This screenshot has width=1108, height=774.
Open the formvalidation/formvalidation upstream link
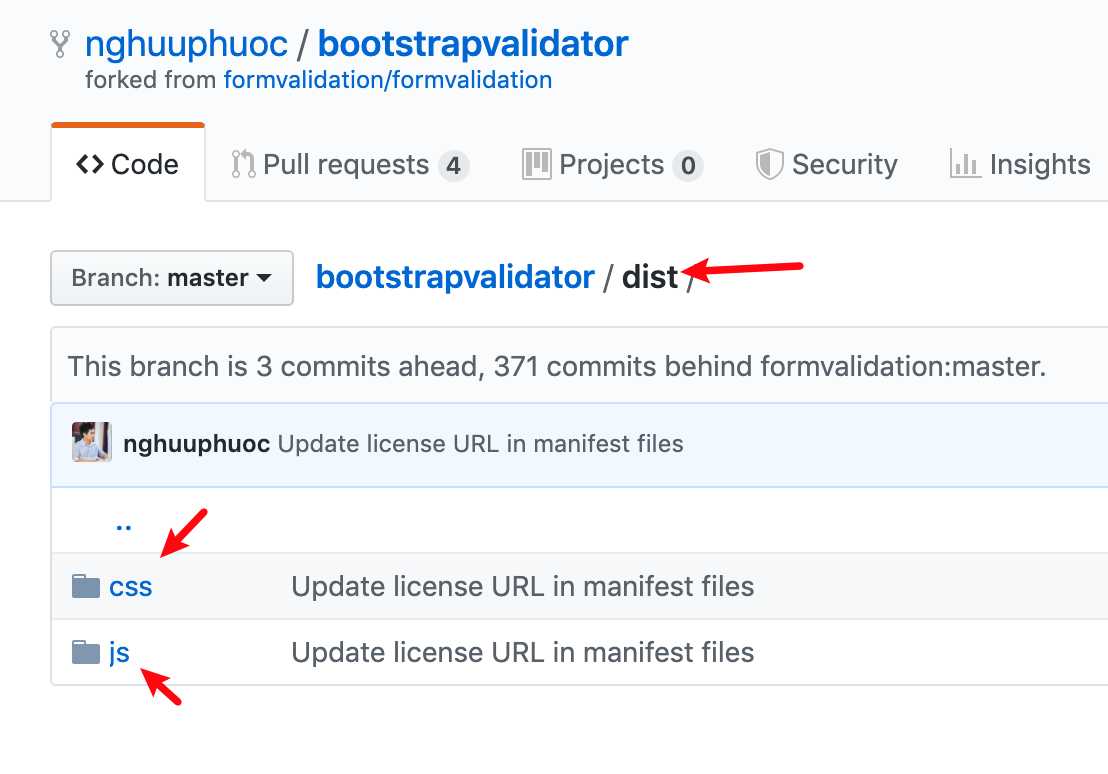[x=388, y=80]
